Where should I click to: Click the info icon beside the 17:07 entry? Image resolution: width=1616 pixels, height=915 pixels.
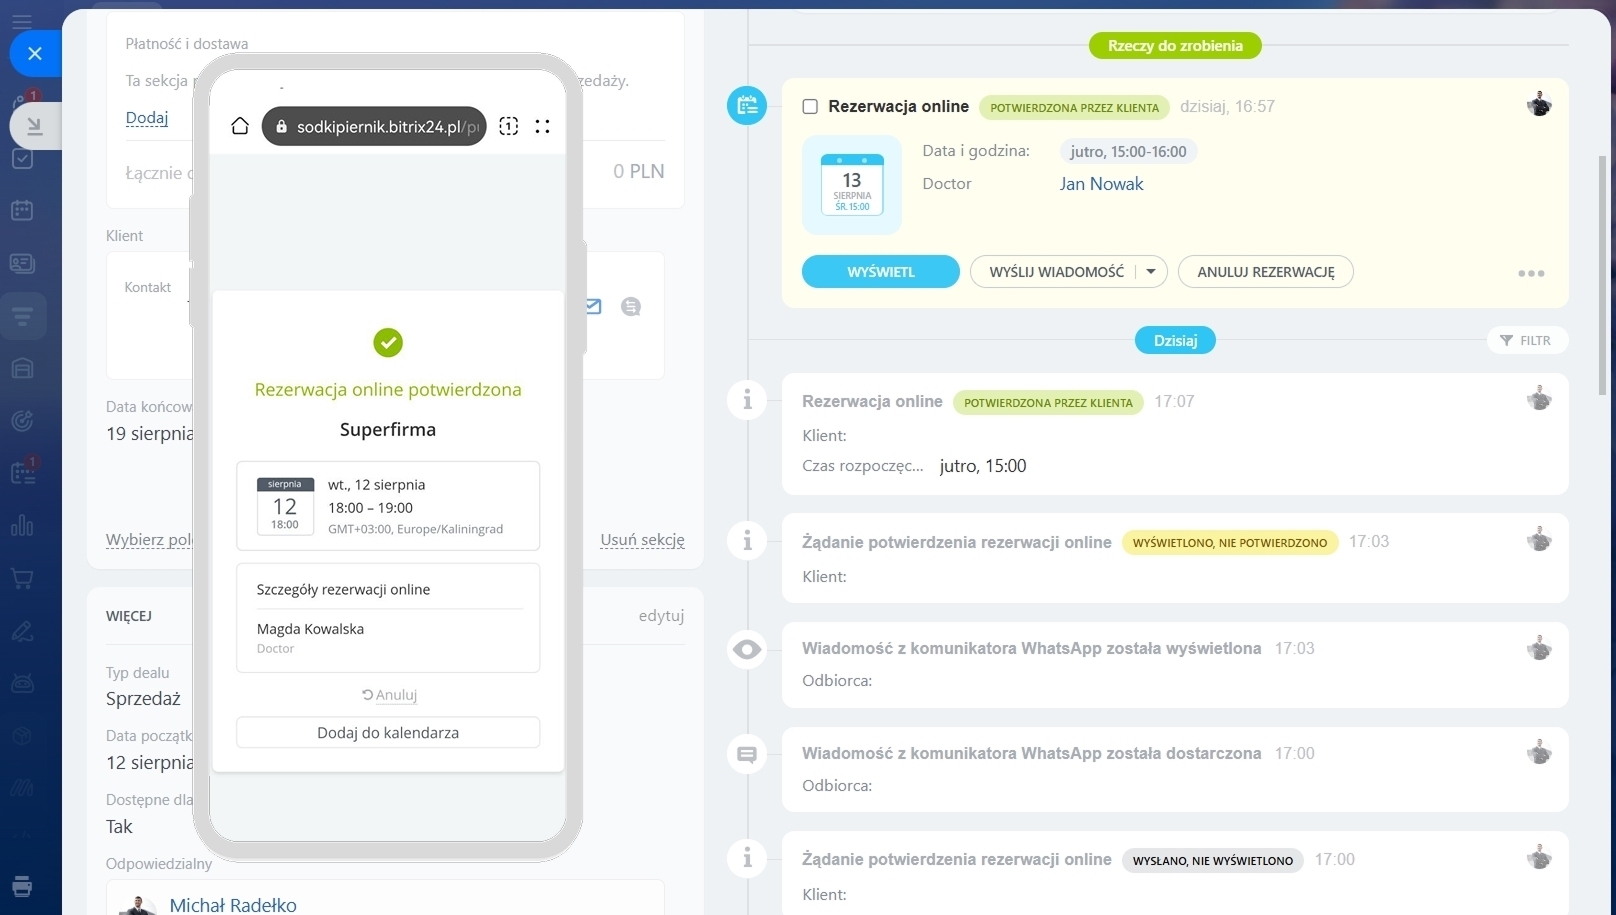(747, 400)
